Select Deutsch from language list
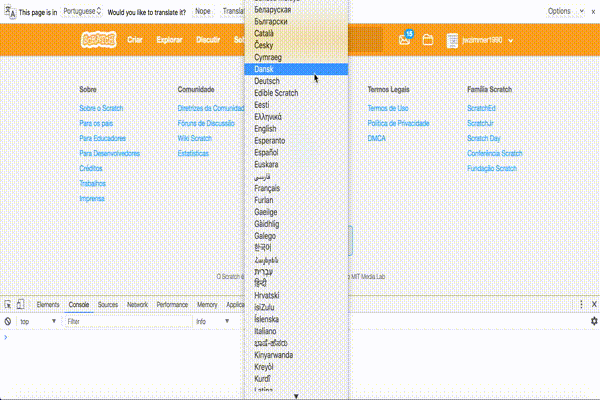Image resolution: width=600 pixels, height=400 pixels. tap(296, 81)
